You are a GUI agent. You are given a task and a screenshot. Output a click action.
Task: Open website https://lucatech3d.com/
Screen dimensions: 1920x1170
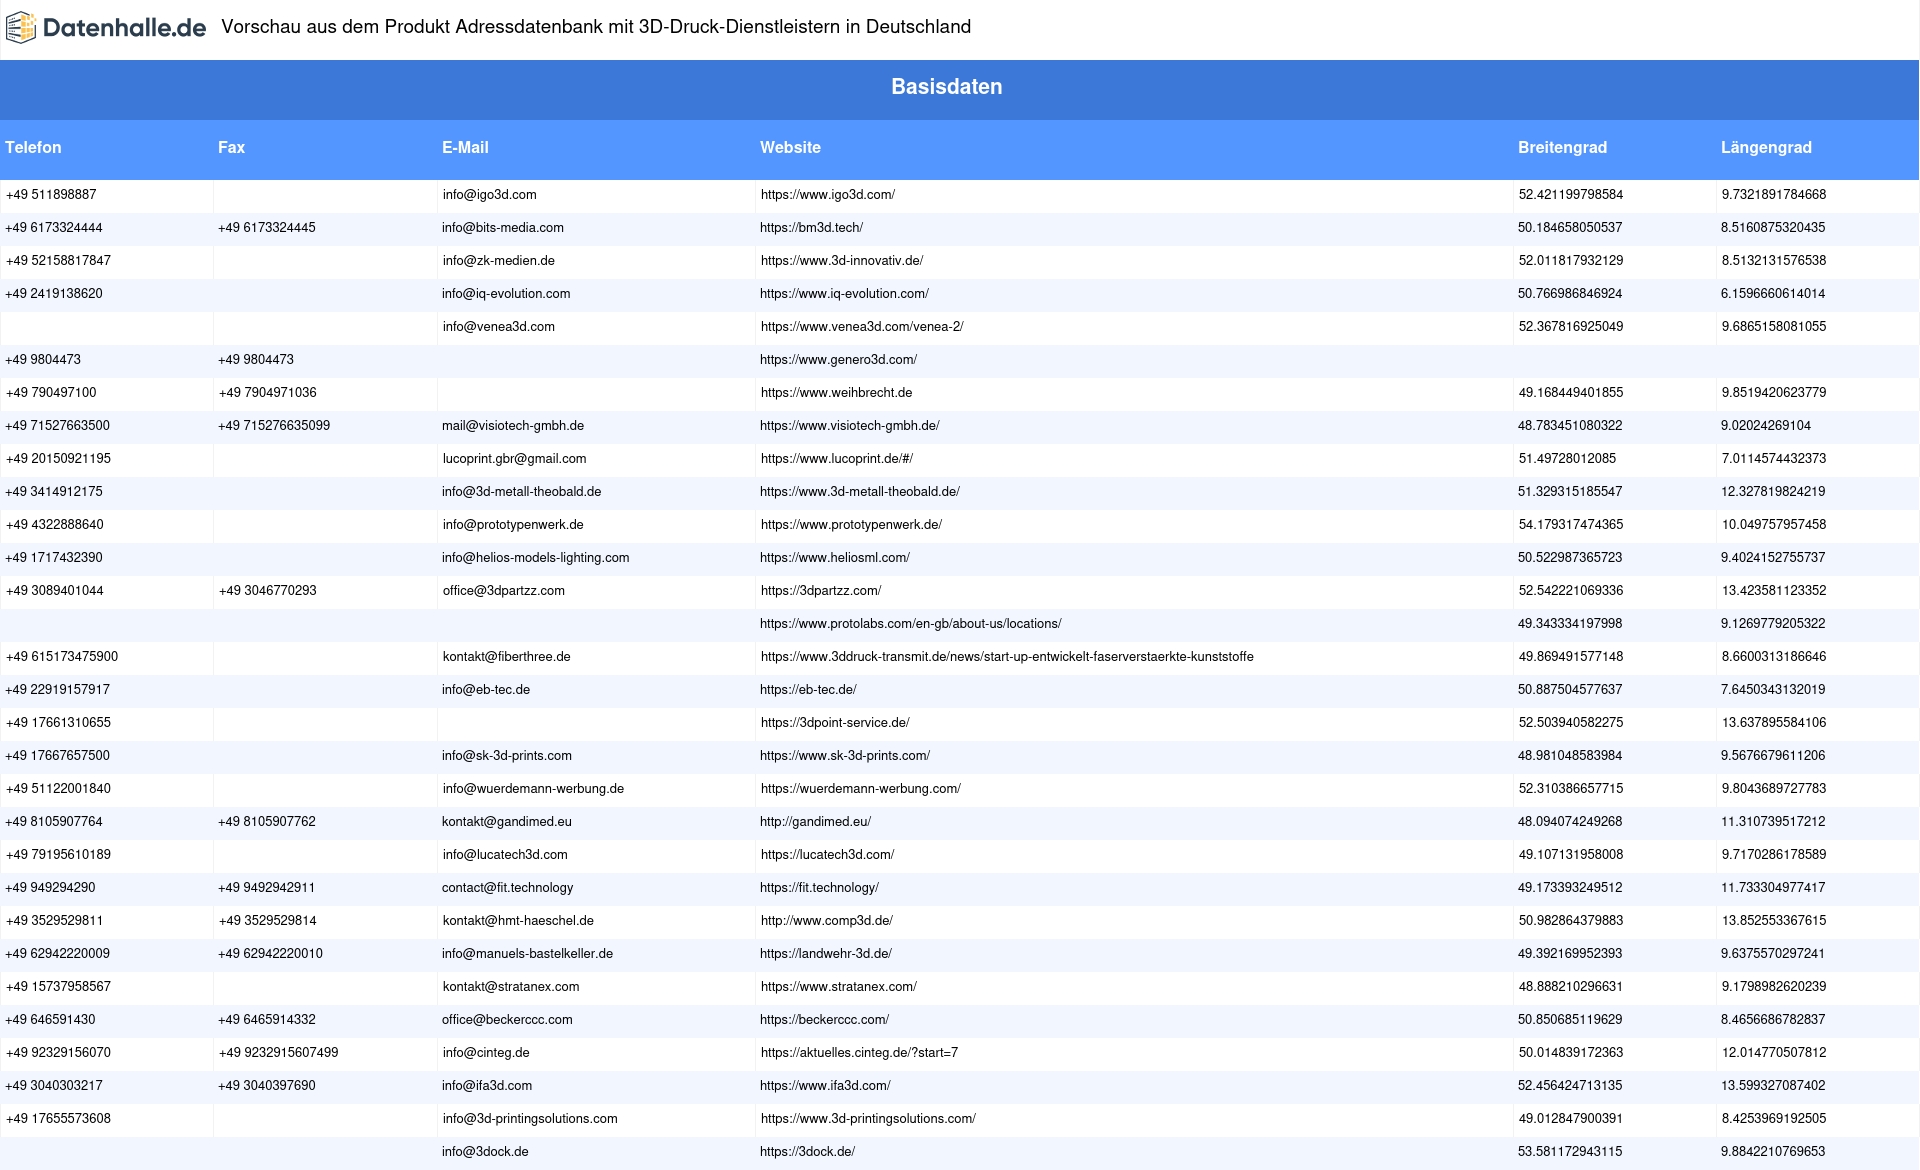[828, 855]
